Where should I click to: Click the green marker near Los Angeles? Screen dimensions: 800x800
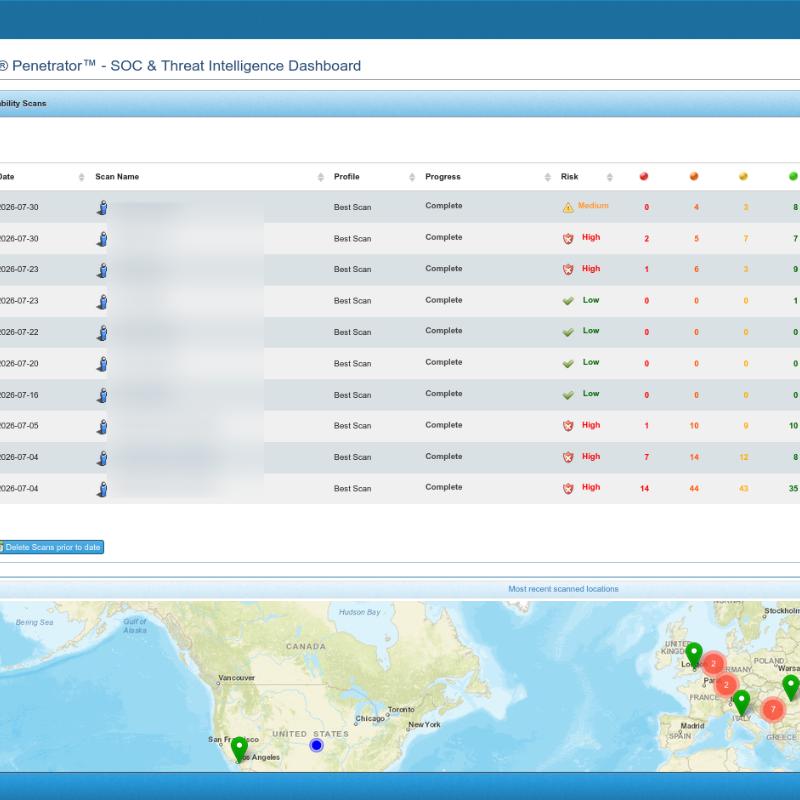click(x=239, y=749)
